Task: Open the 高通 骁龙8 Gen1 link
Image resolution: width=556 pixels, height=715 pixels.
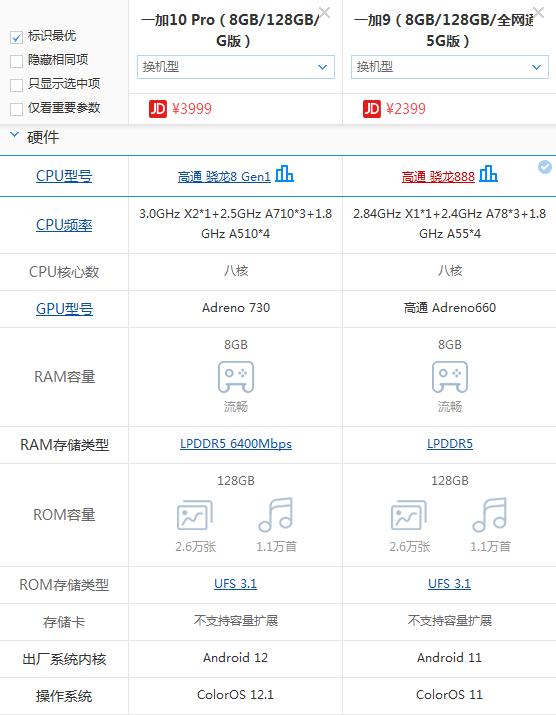Action: (x=224, y=176)
